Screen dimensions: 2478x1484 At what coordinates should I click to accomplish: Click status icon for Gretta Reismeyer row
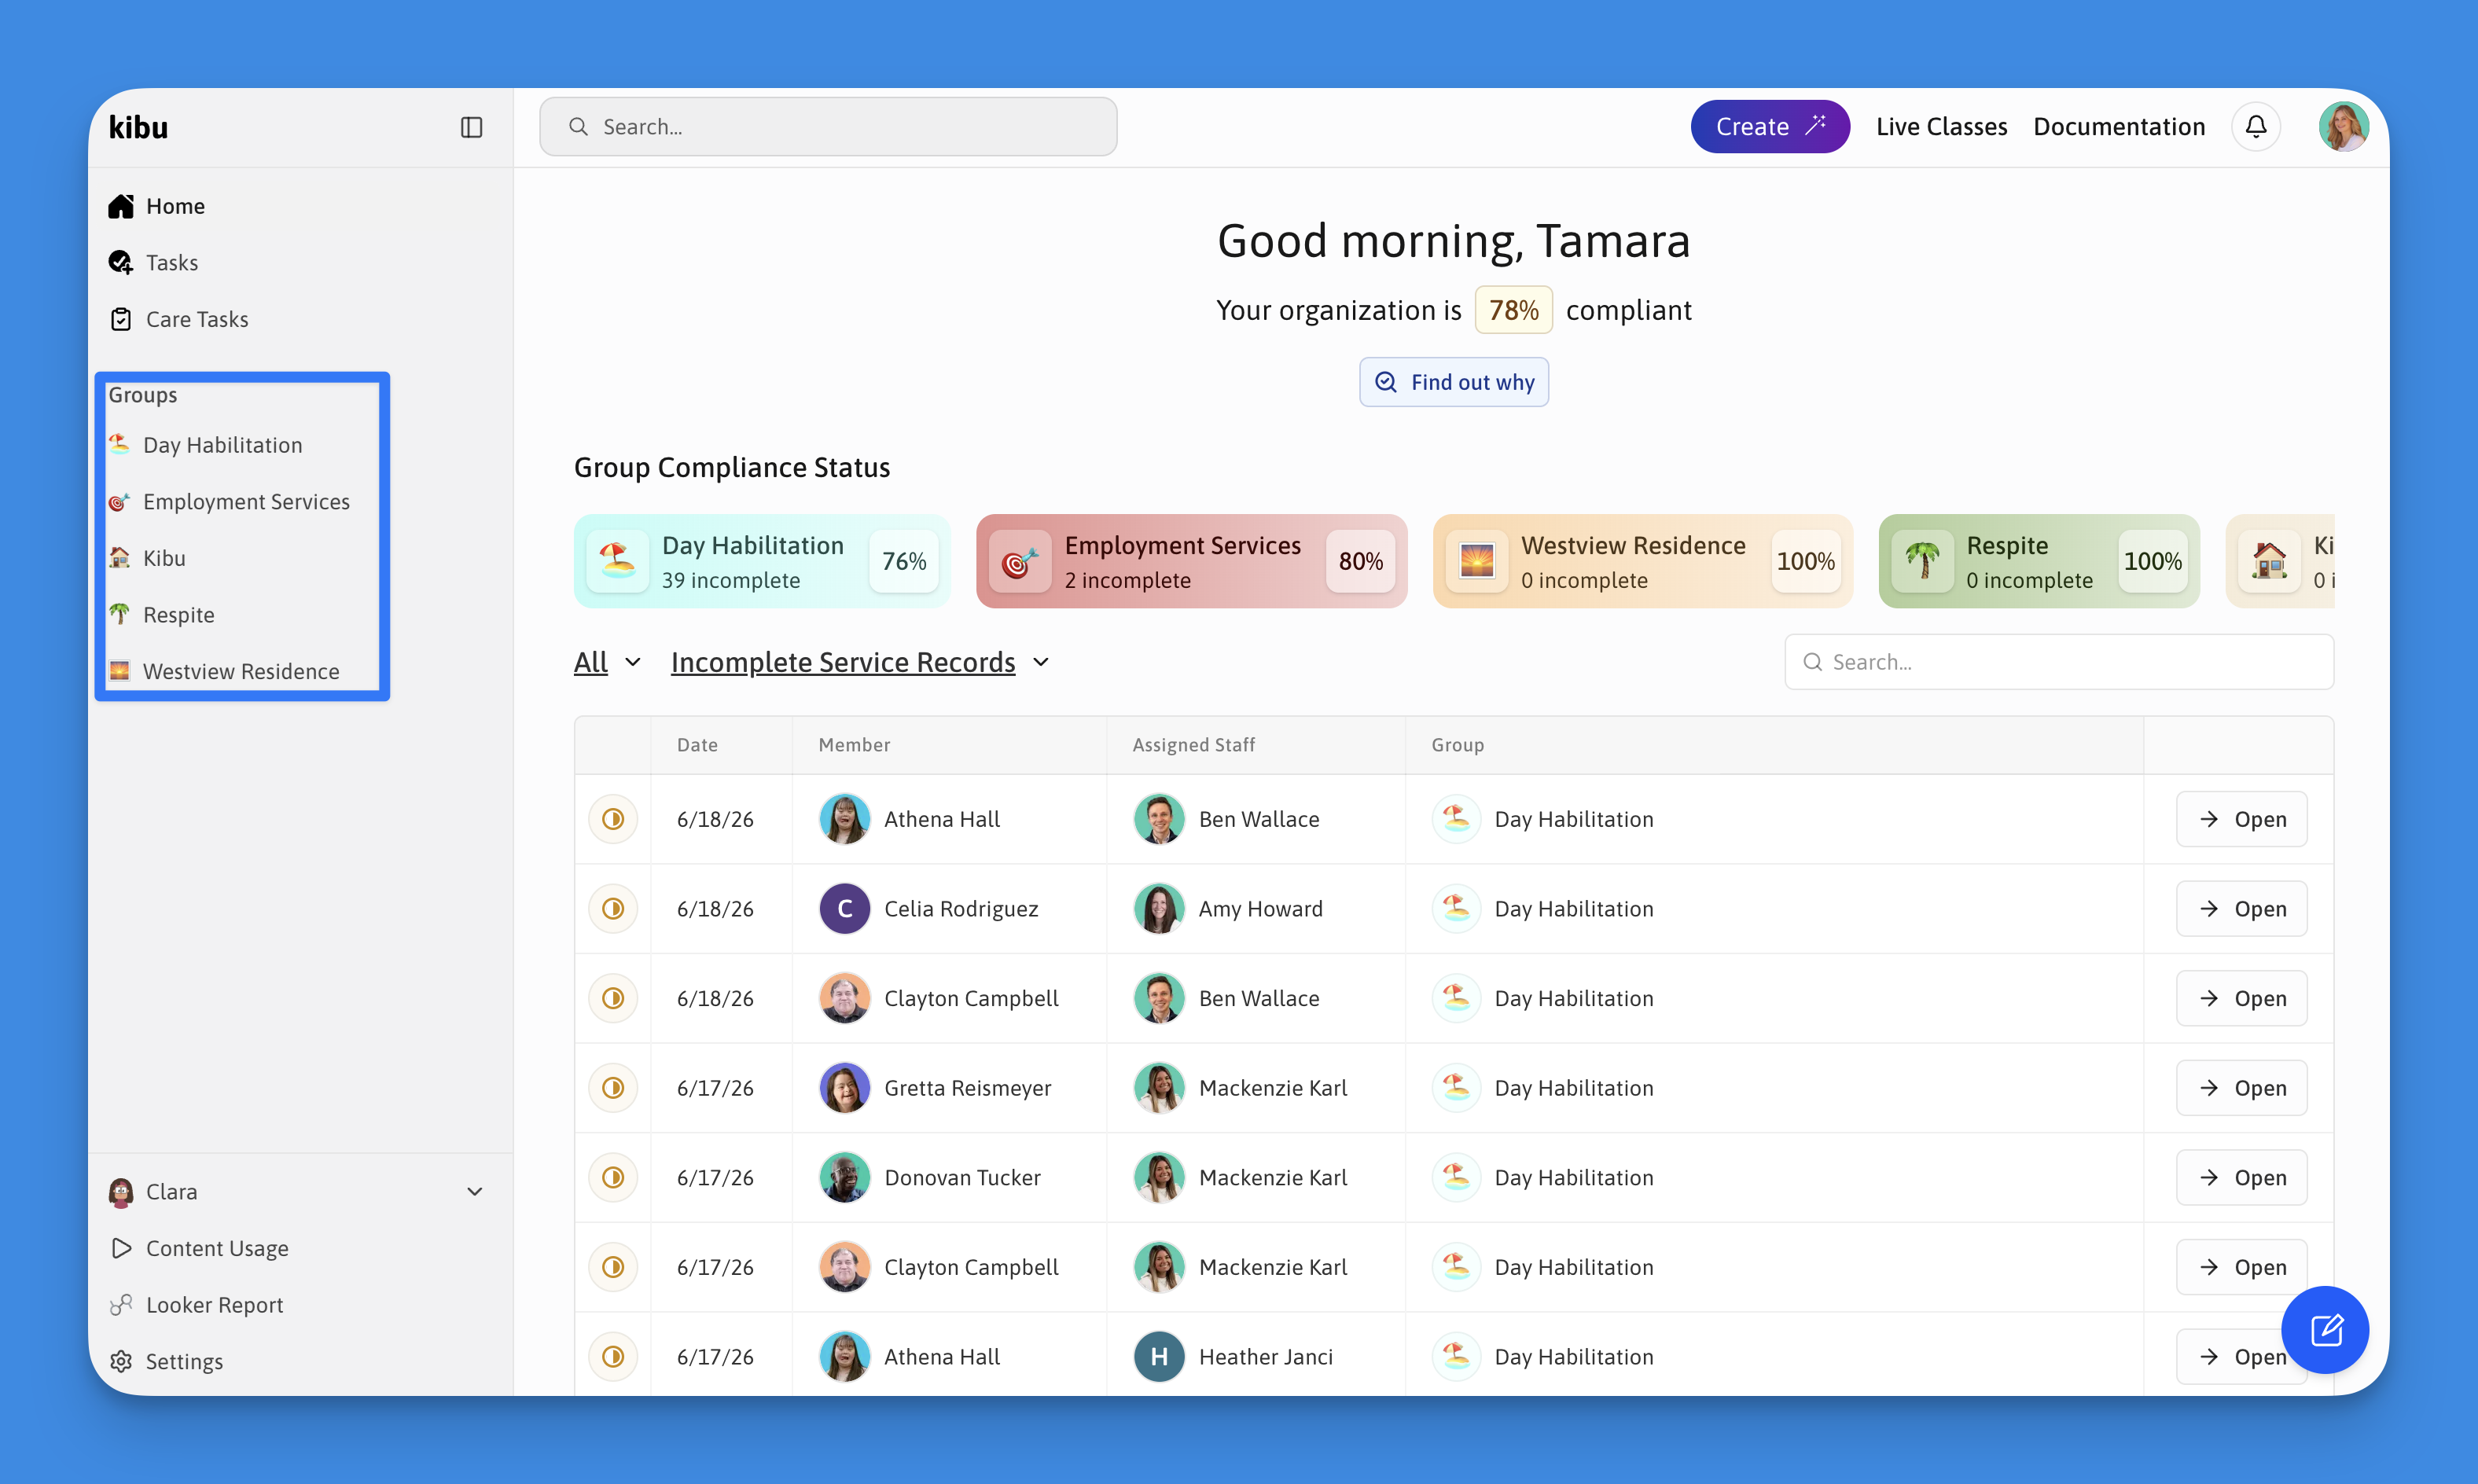point(613,1087)
